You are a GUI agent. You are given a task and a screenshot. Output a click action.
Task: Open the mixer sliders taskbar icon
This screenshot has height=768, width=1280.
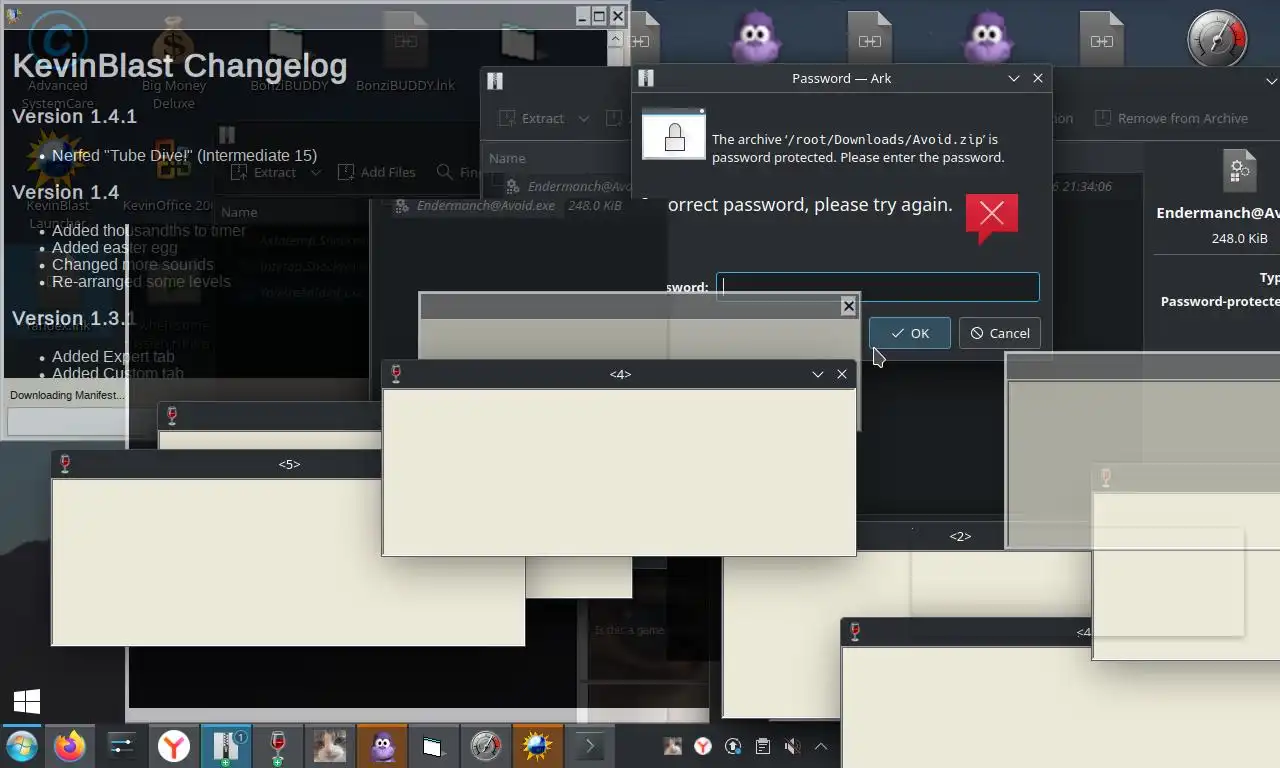click(x=122, y=746)
